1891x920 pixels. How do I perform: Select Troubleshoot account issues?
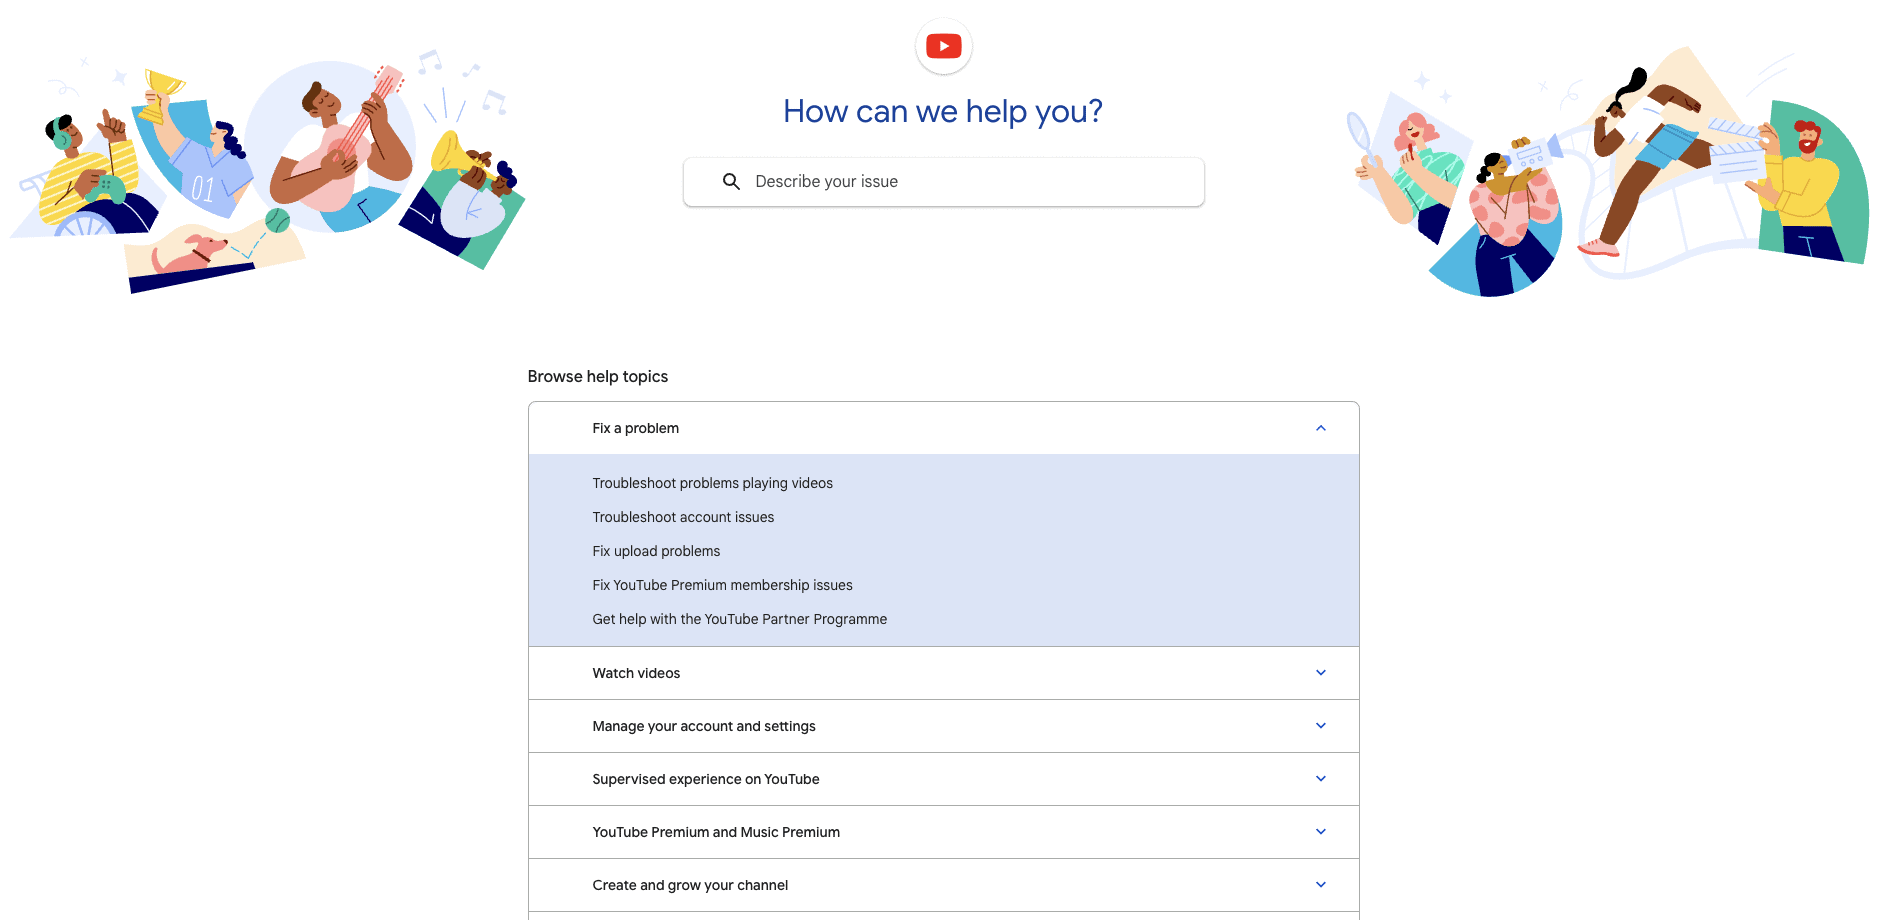click(683, 517)
